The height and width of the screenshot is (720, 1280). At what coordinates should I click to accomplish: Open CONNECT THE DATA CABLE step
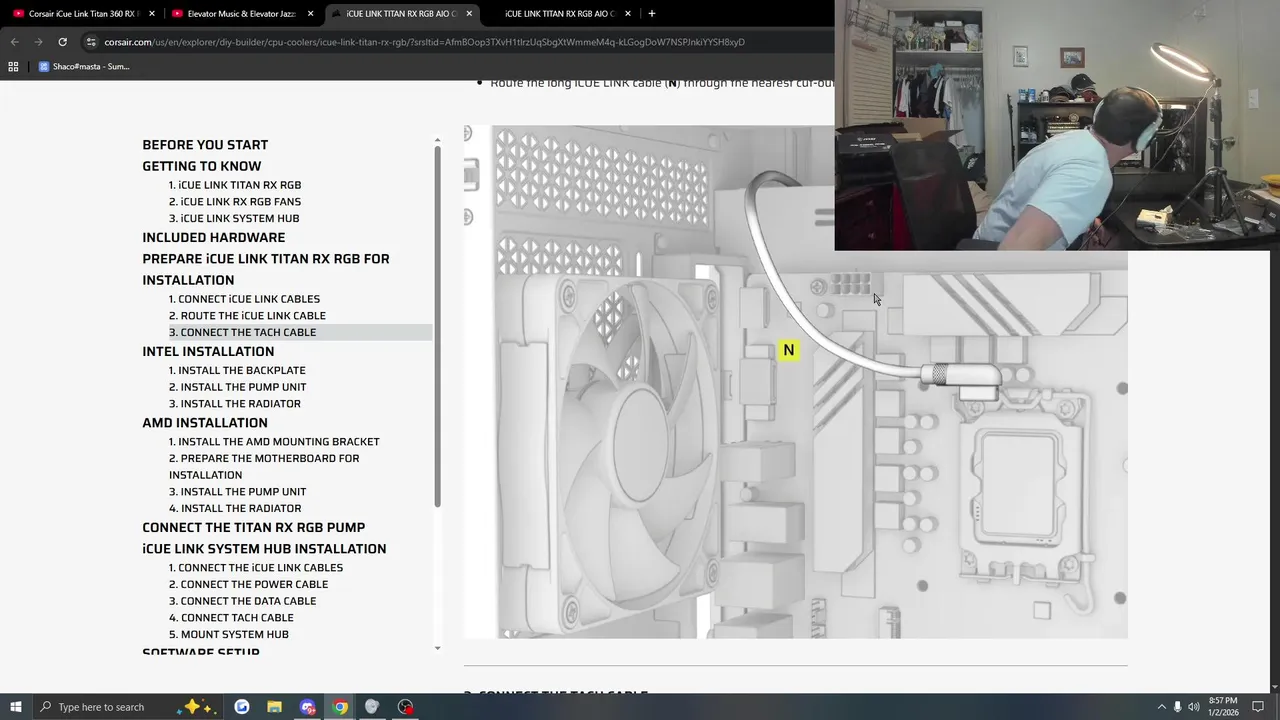point(242,601)
